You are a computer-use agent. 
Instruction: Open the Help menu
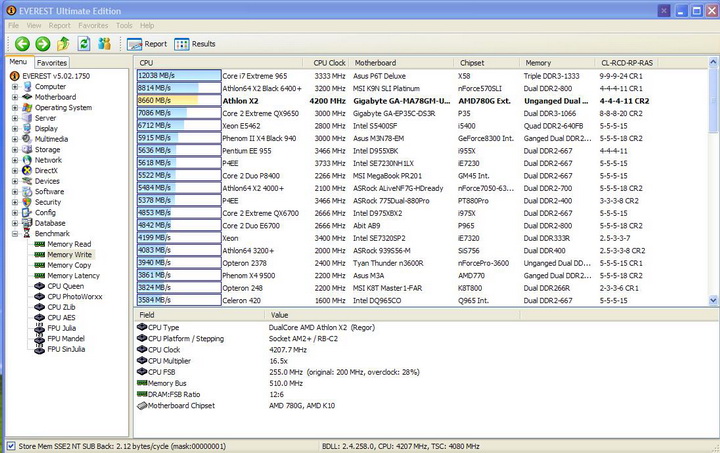coord(147,25)
